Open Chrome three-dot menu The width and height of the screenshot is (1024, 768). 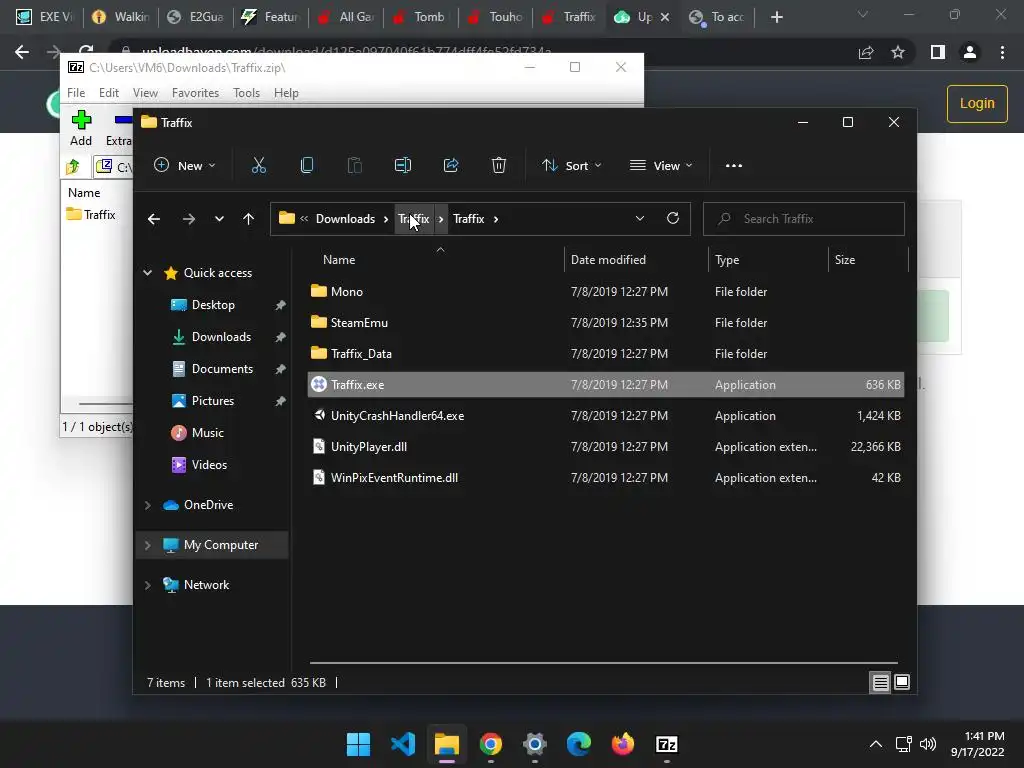[1002, 52]
